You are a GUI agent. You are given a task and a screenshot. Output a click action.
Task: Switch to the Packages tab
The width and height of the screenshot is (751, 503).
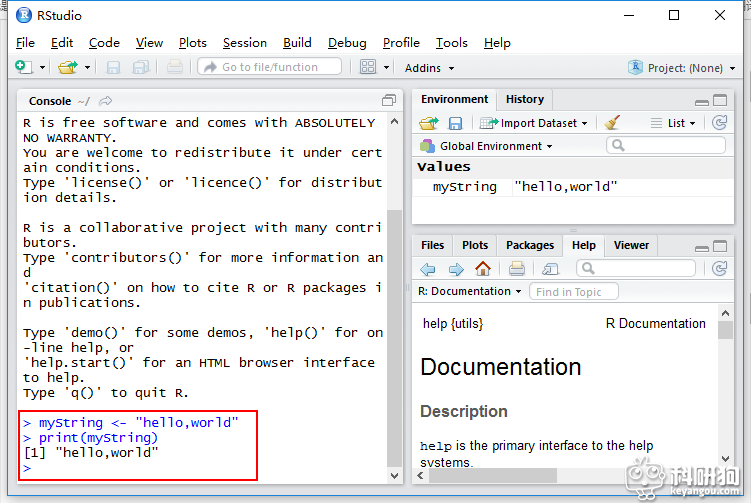[530, 245]
